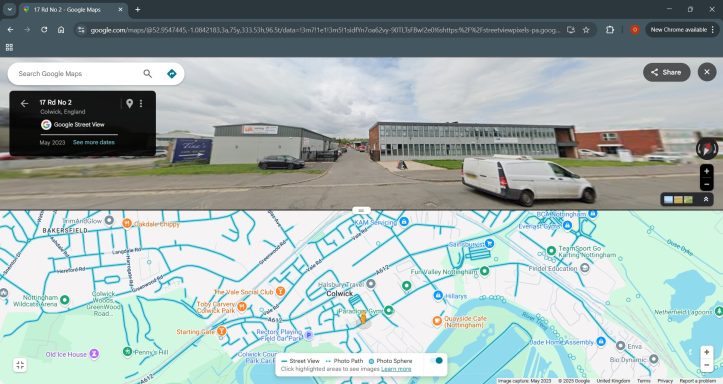This screenshot has width=723, height=384.
Task: Open directions with the blue arrow icon
Action: (x=172, y=74)
